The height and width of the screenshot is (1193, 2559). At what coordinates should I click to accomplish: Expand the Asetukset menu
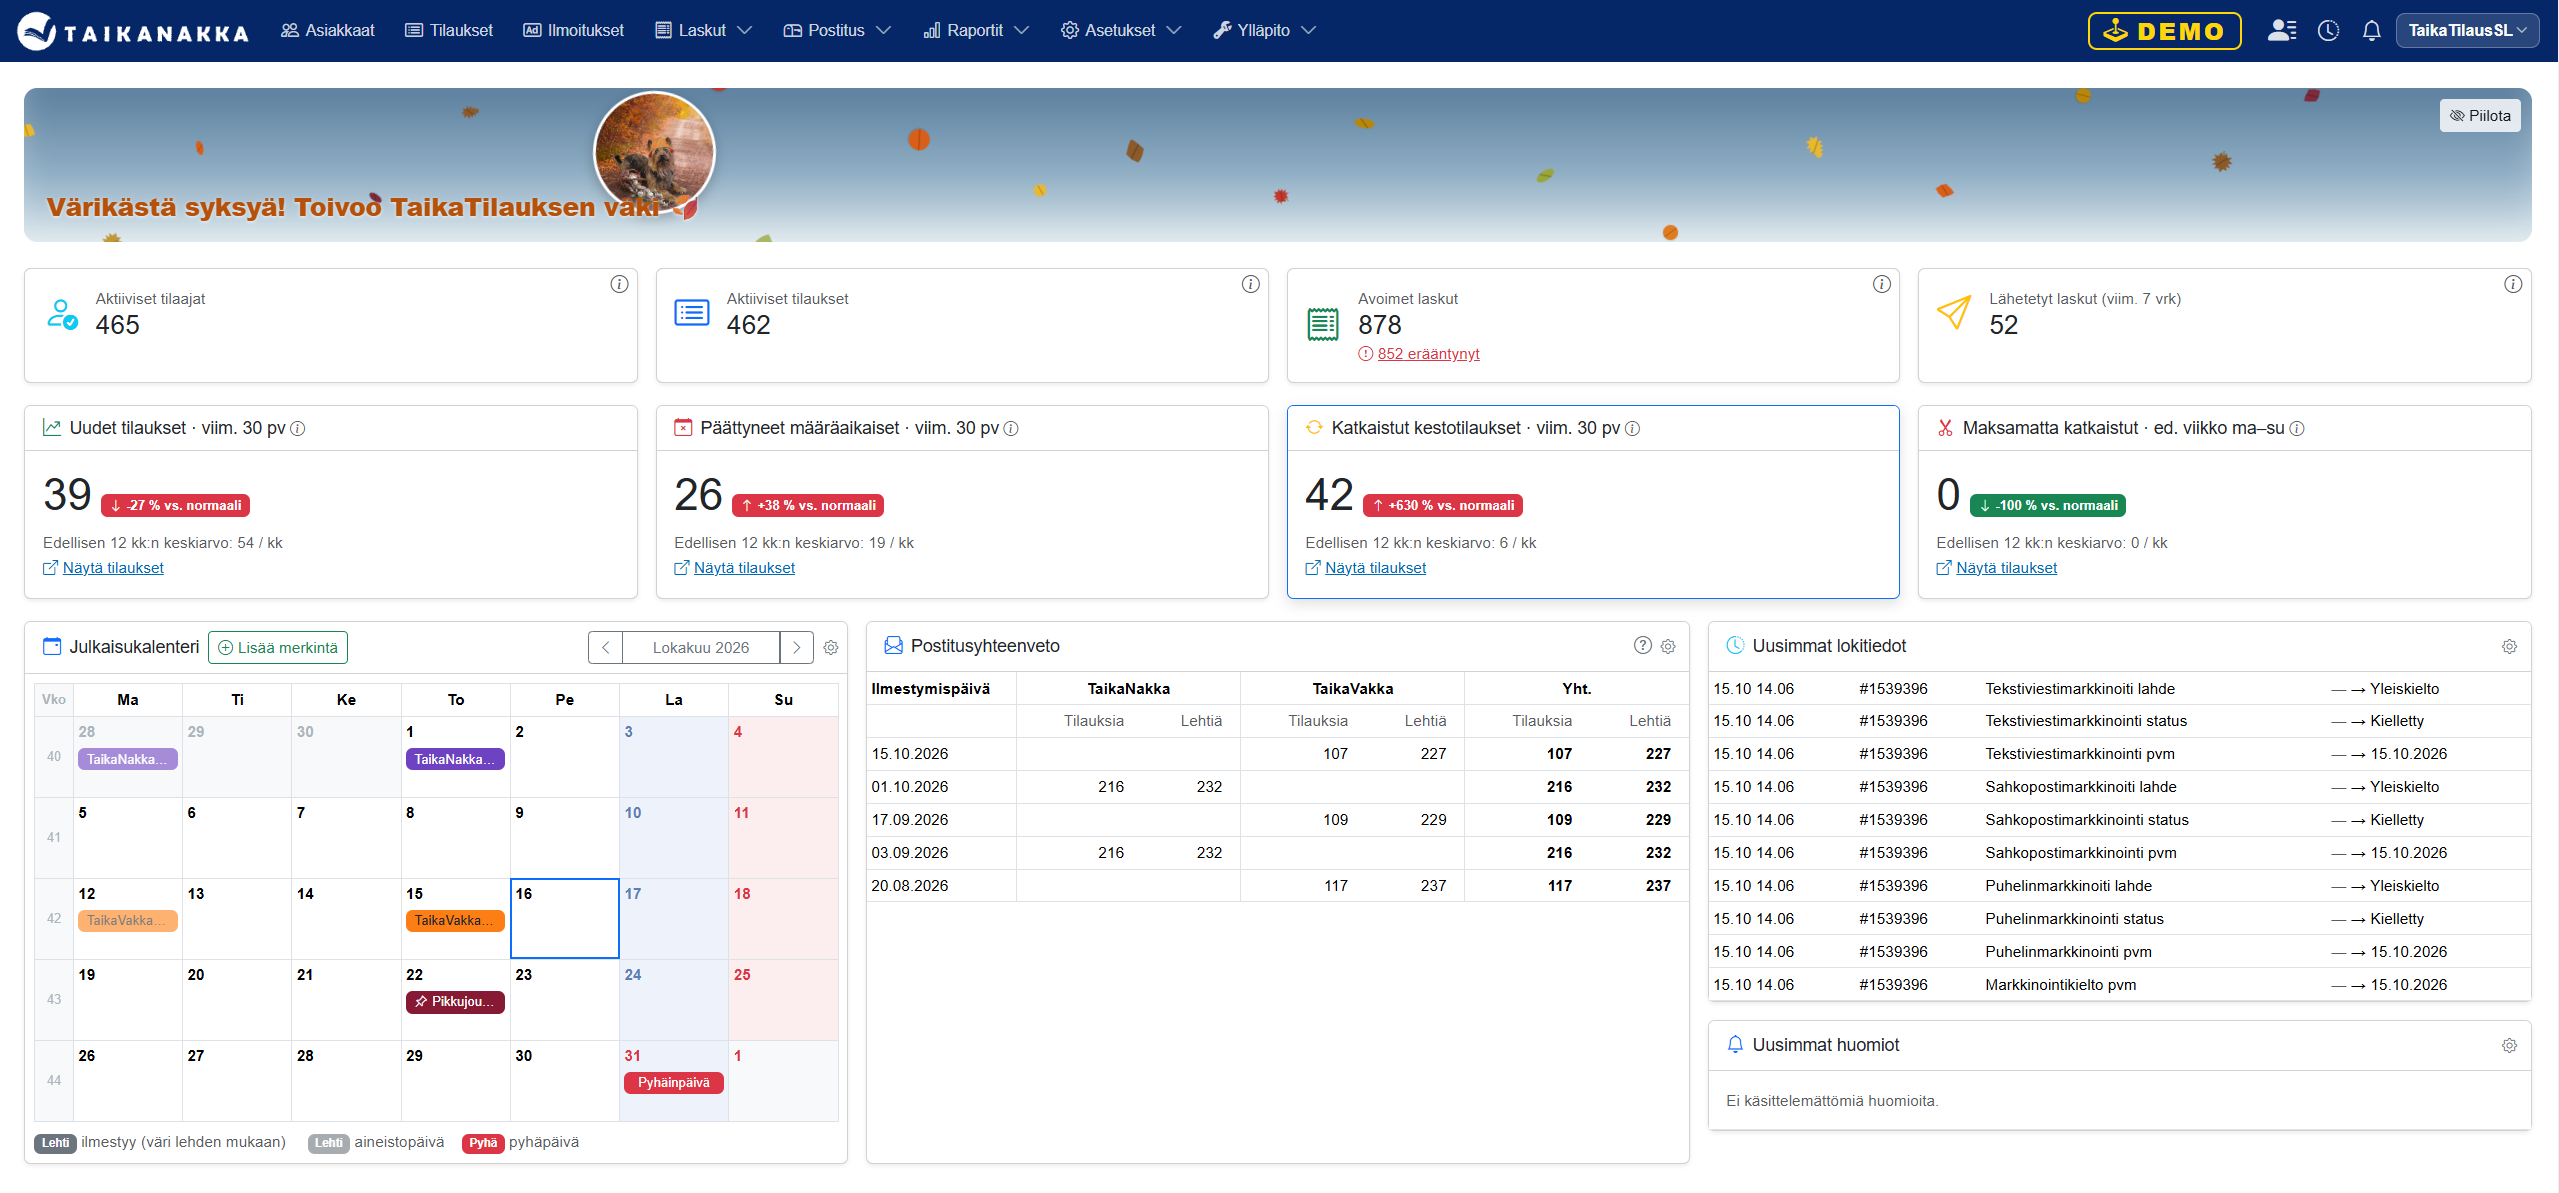[1121, 30]
